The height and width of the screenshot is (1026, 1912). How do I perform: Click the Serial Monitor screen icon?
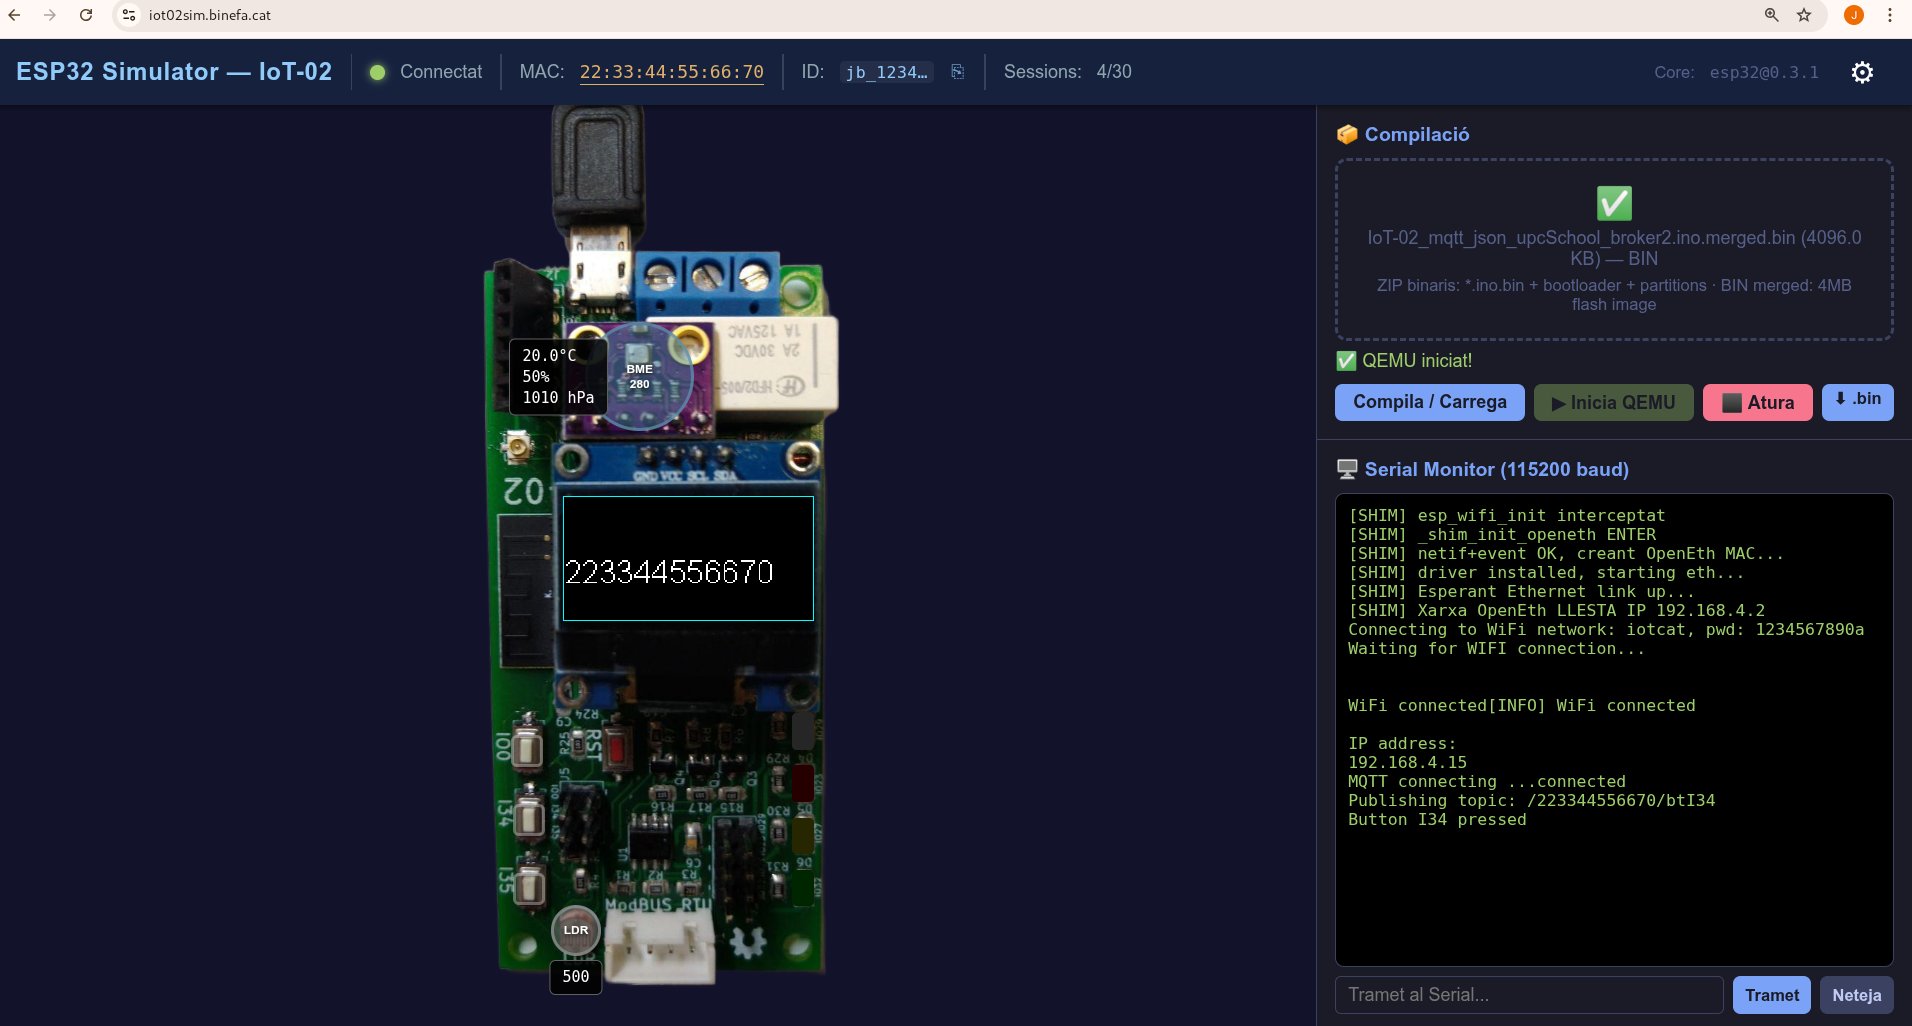[x=1348, y=469]
